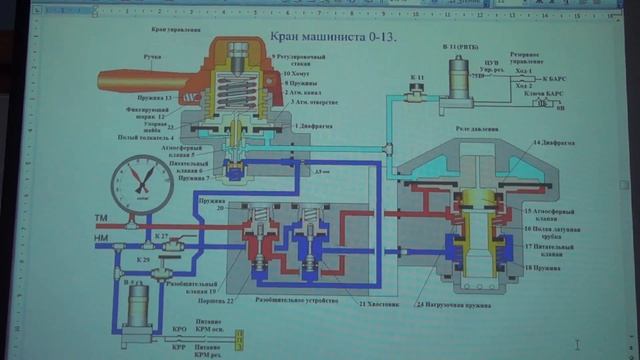Click the "Питание КРМ осн." label
This screenshot has width=640, height=360.
coord(209,325)
